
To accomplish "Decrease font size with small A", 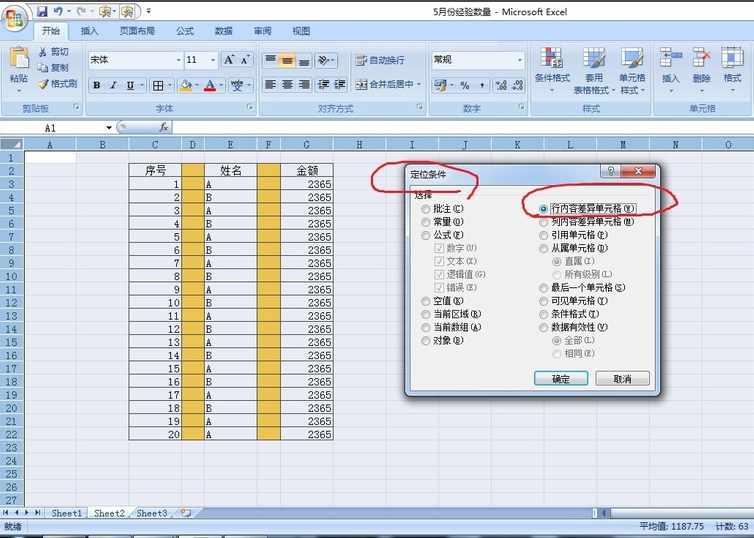I will click(245, 60).
